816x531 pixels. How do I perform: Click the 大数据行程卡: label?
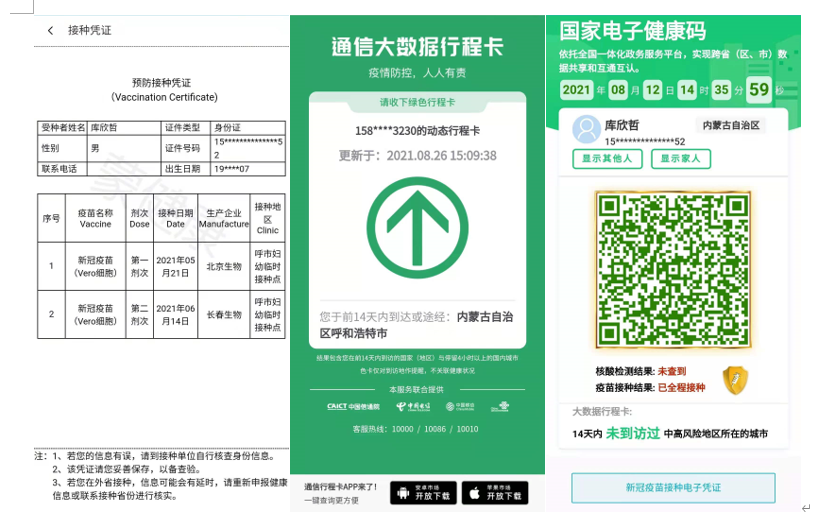[x=602, y=412]
